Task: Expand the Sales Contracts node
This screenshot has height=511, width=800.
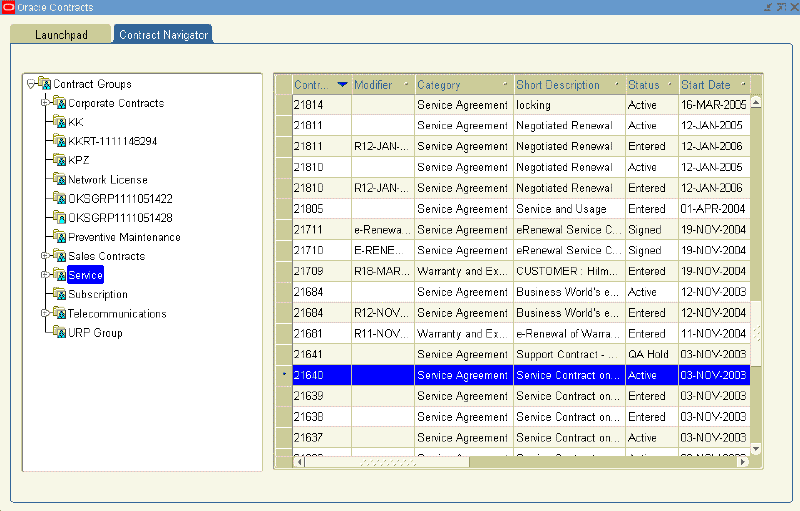Action: (x=45, y=256)
